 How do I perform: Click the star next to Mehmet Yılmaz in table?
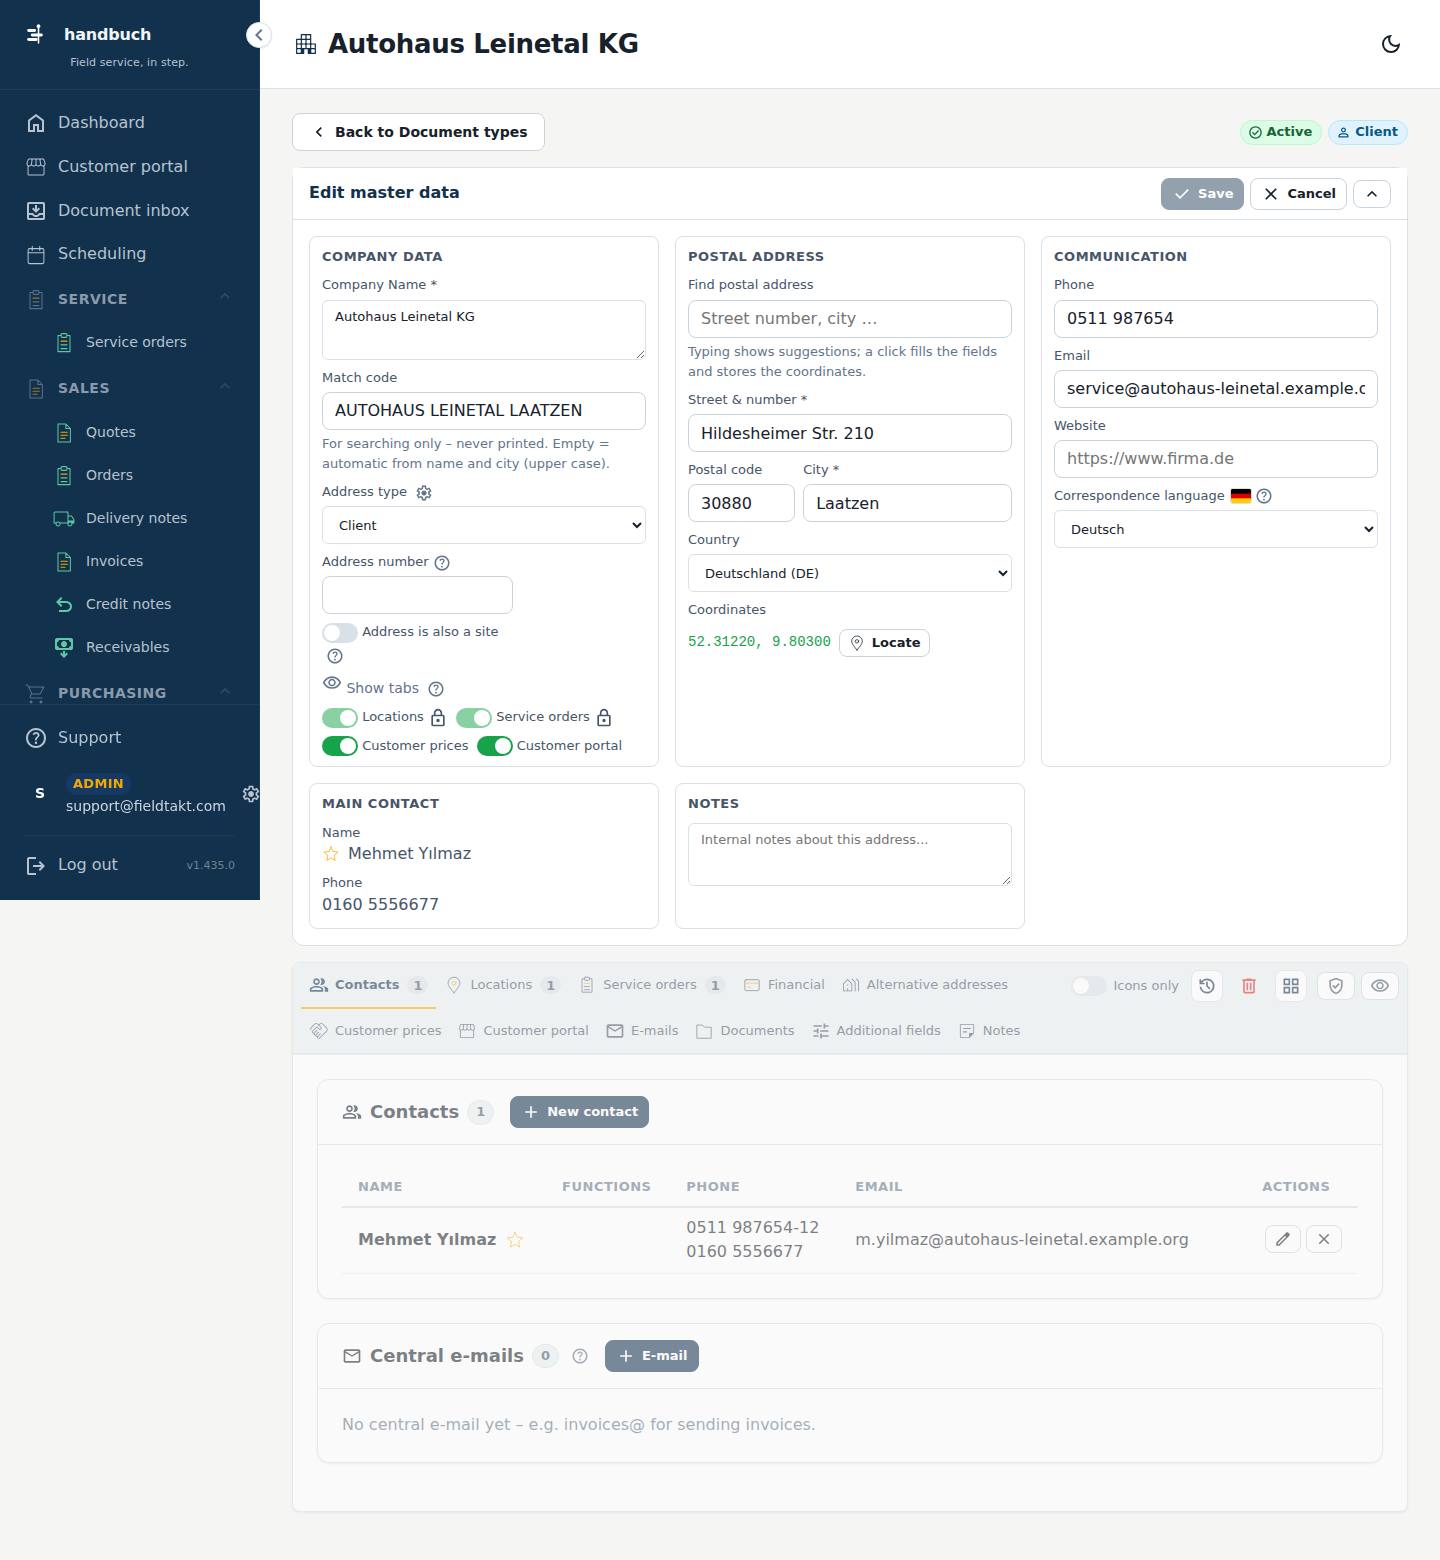point(515,1240)
